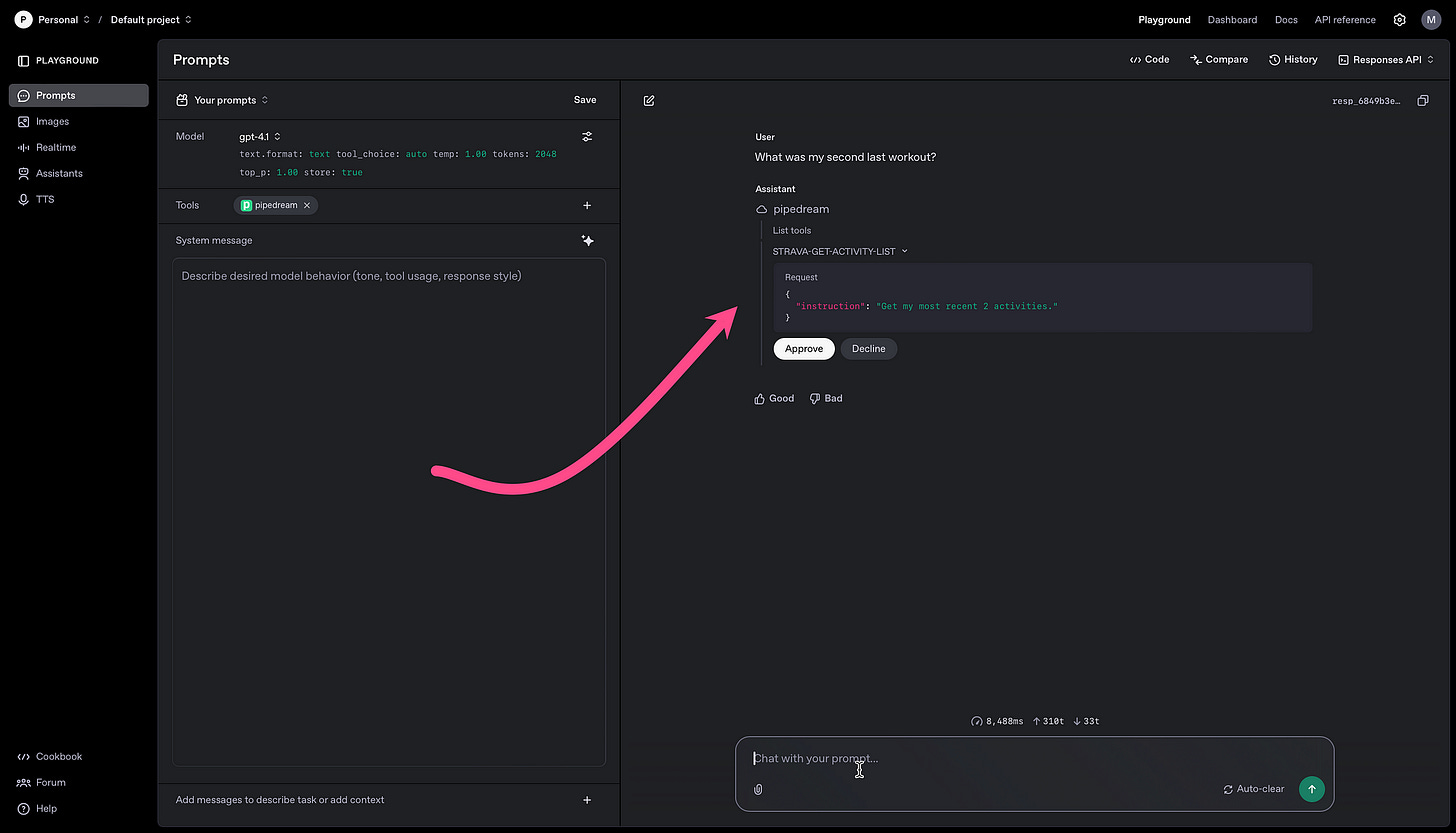Screen dimensions: 1456x833
Task: Click the store: true parameter
Action: click(333, 173)
